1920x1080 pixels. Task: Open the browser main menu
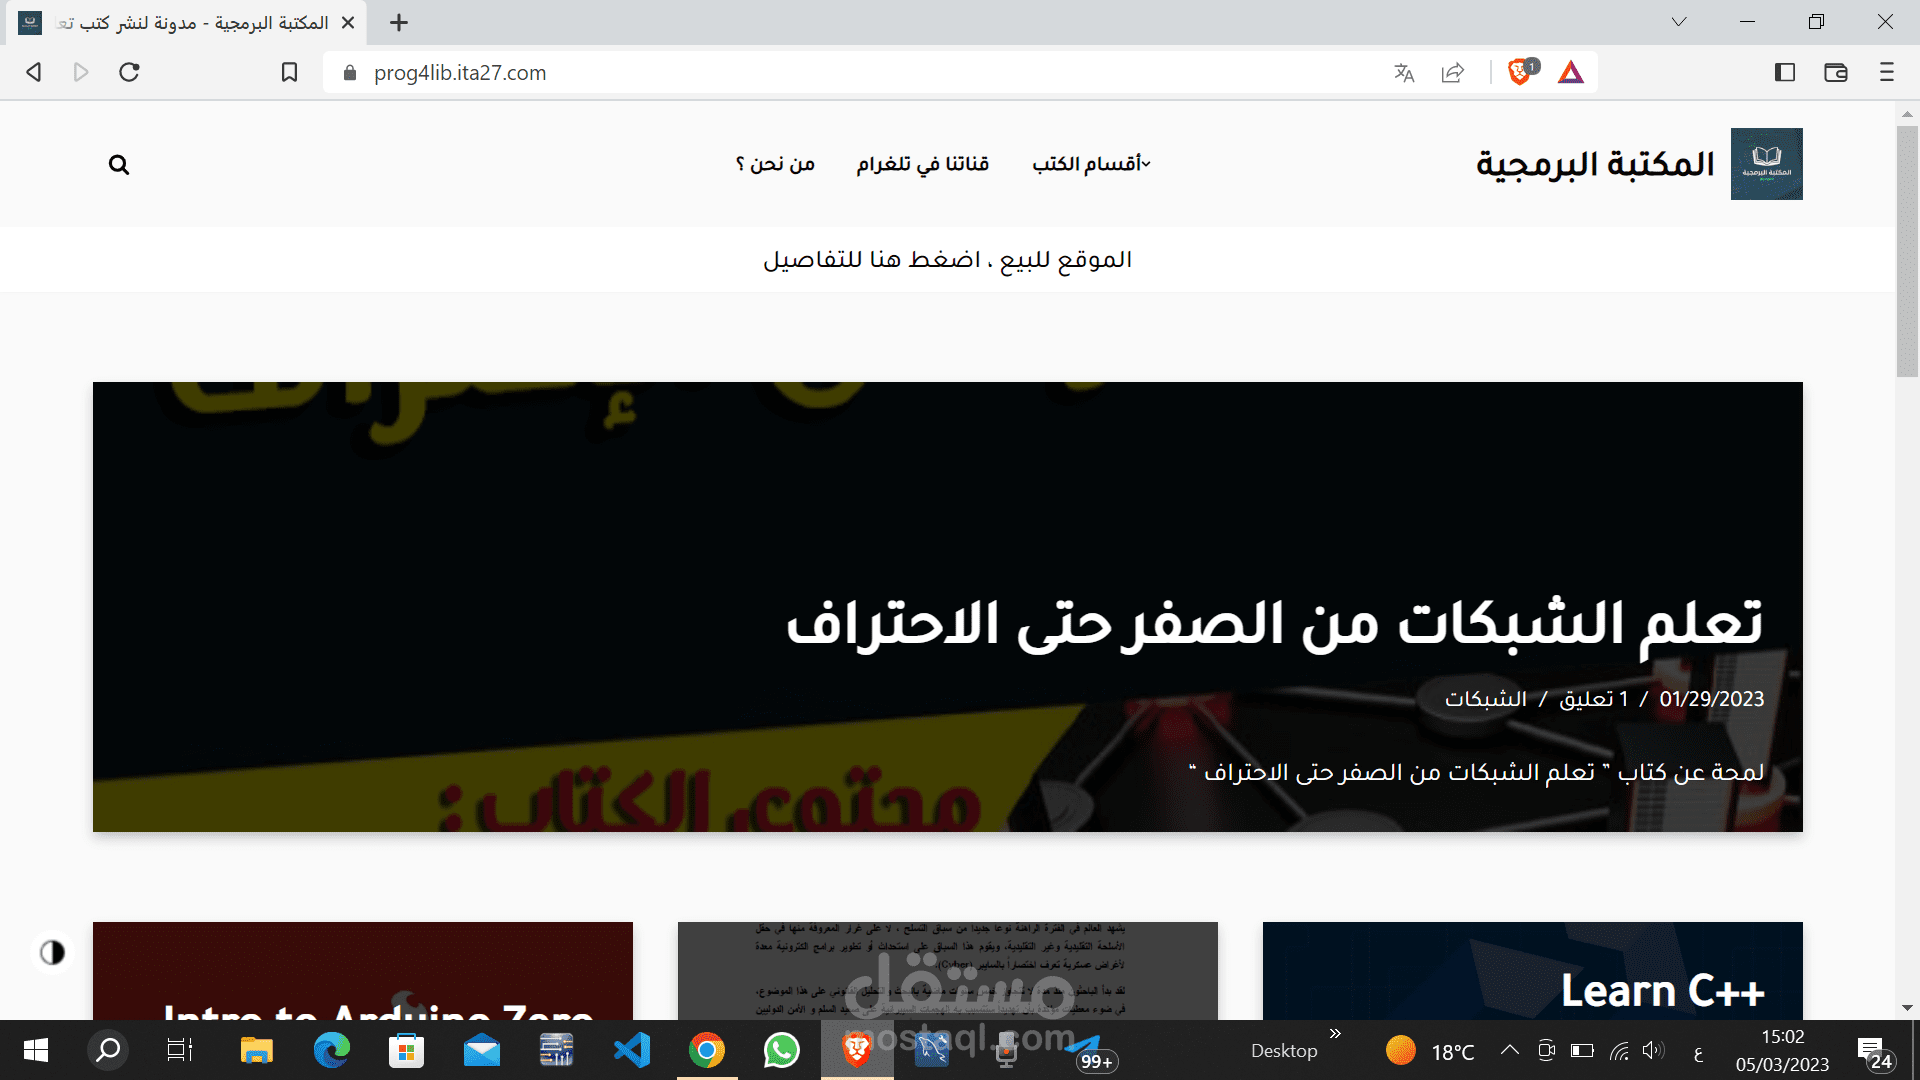1886,72
